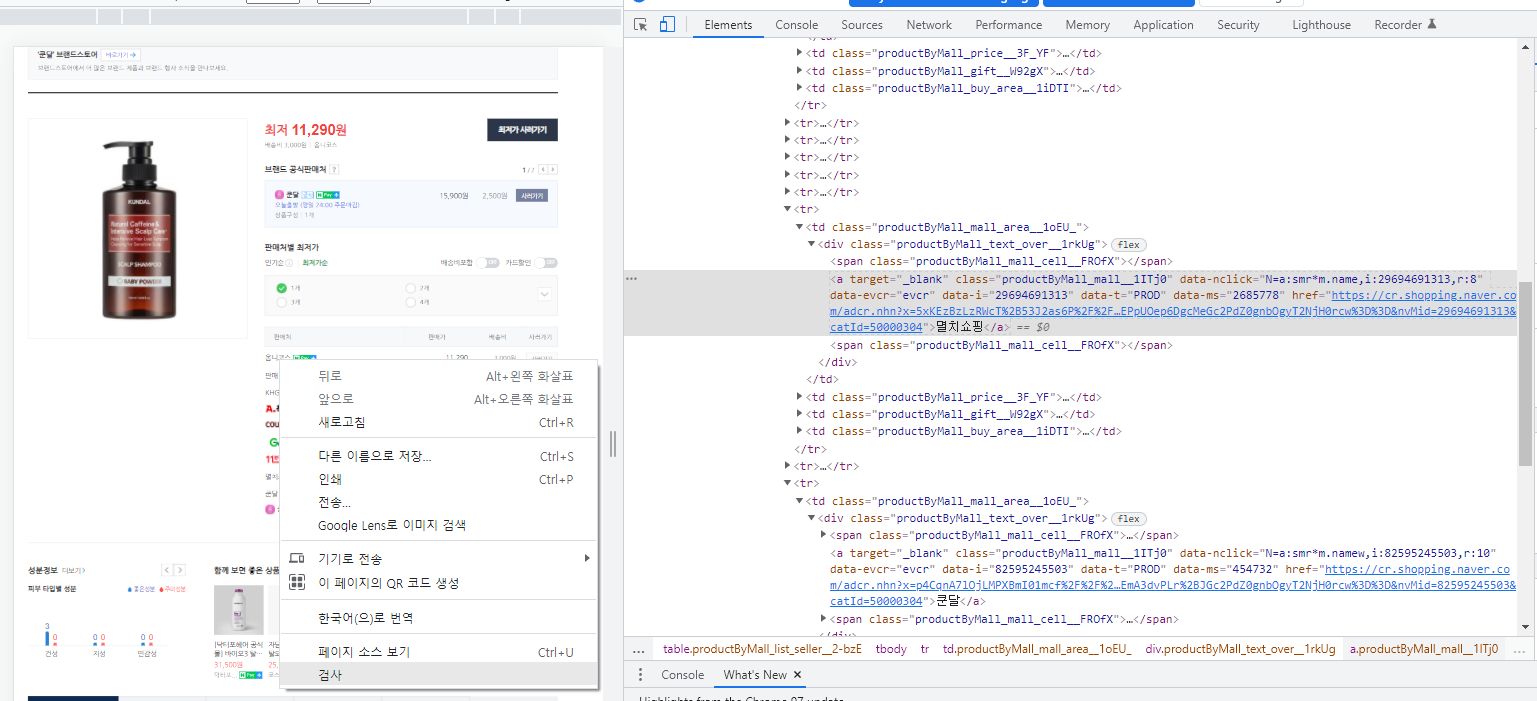Click the 바로가기 link beside 쿤달 브랜드스토어
The height and width of the screenshot is (701, 1537).
121,54
